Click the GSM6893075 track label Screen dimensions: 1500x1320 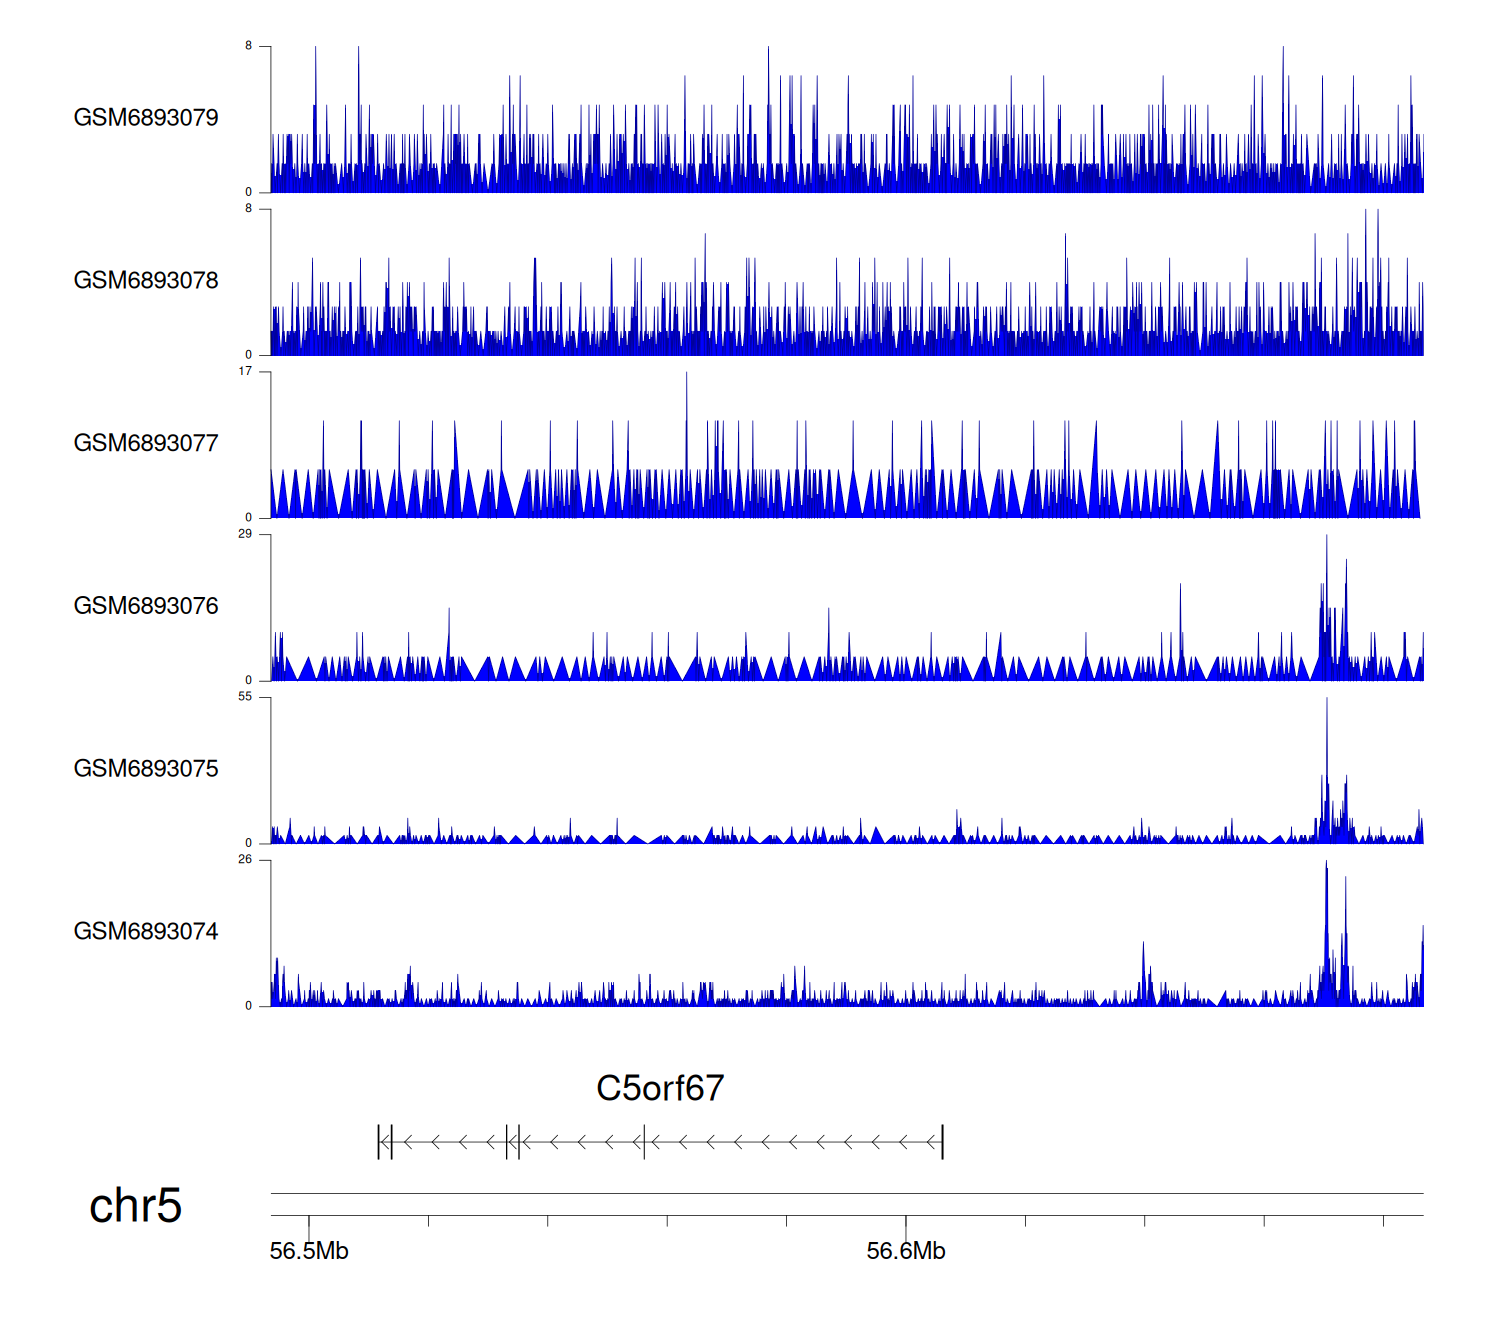point(146,769)
